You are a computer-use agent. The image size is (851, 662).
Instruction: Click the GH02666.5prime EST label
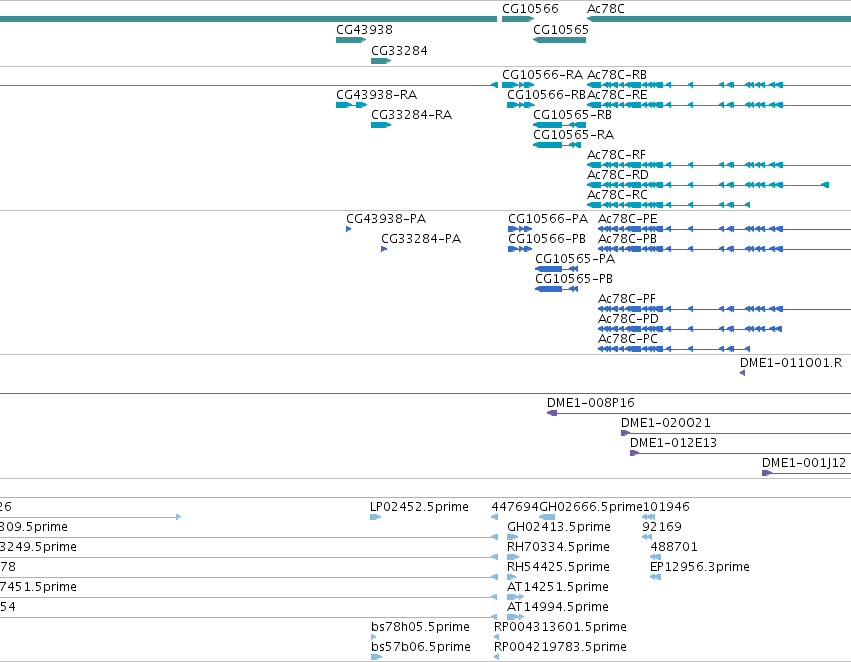tap(590, 507)
